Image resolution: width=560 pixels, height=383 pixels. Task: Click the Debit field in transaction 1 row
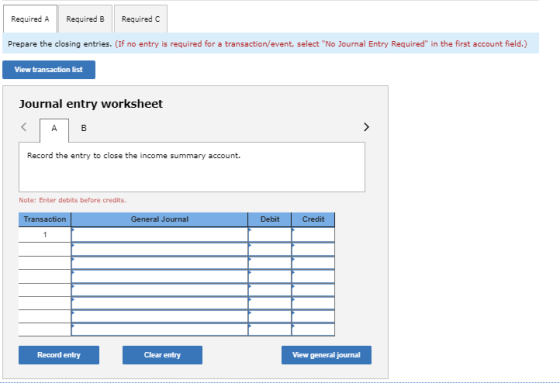coord(270,235)
